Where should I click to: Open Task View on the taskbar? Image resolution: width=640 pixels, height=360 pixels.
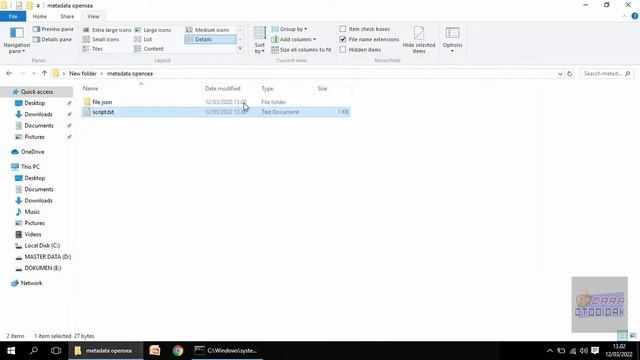56,351
